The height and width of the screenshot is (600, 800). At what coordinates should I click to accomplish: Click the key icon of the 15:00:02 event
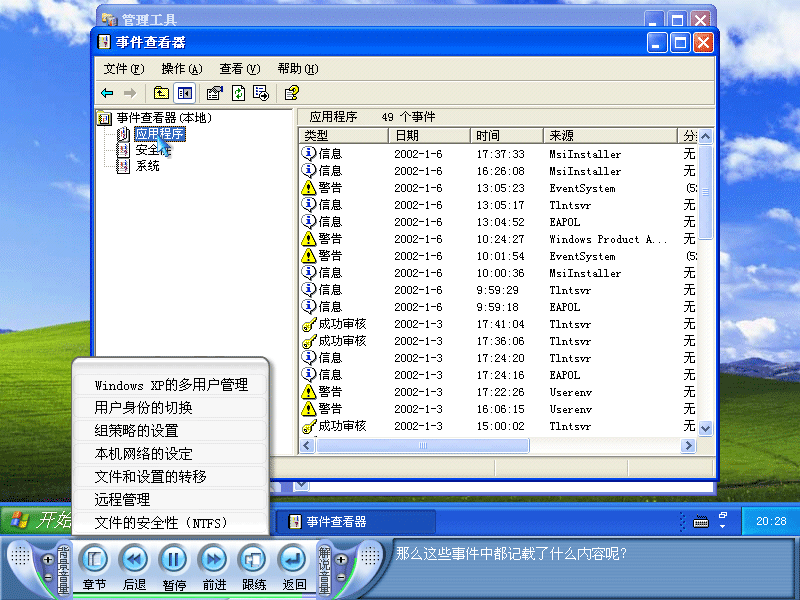pos(309,426)
